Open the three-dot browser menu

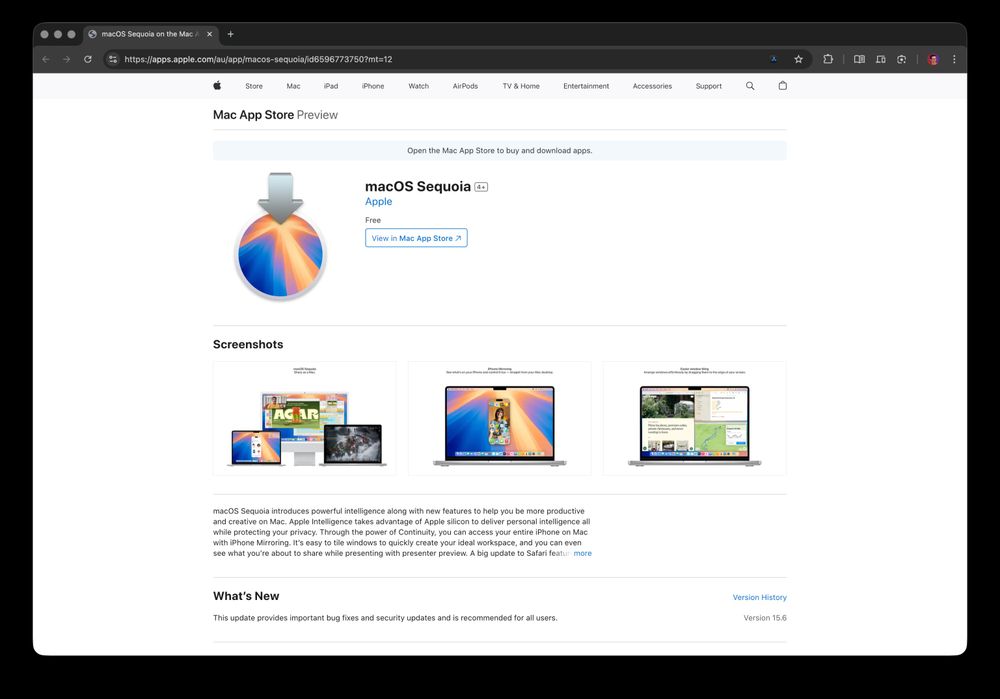coord(954,59)
